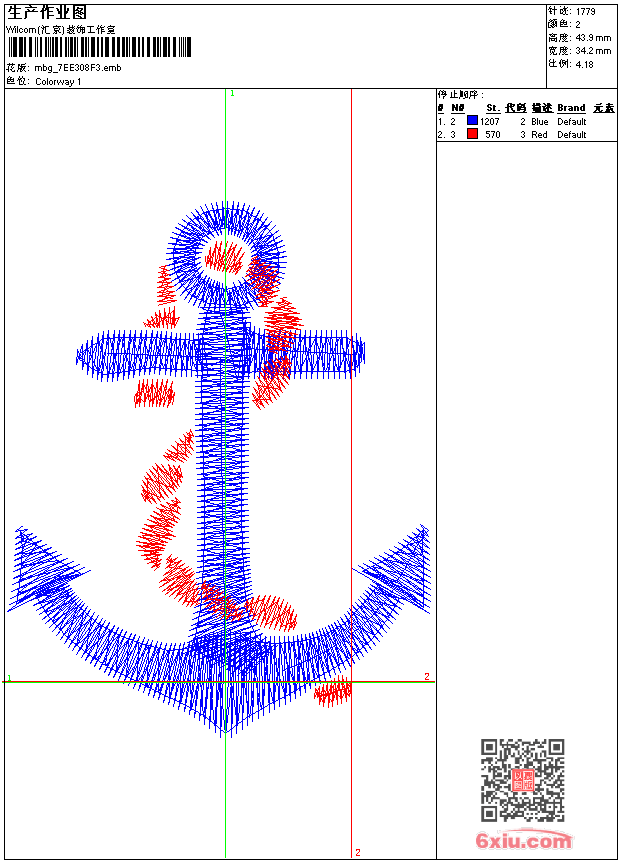Click the file name mbg_7EE308F3.emb
This screenshot has width=620, height=860.
point(77,68)
